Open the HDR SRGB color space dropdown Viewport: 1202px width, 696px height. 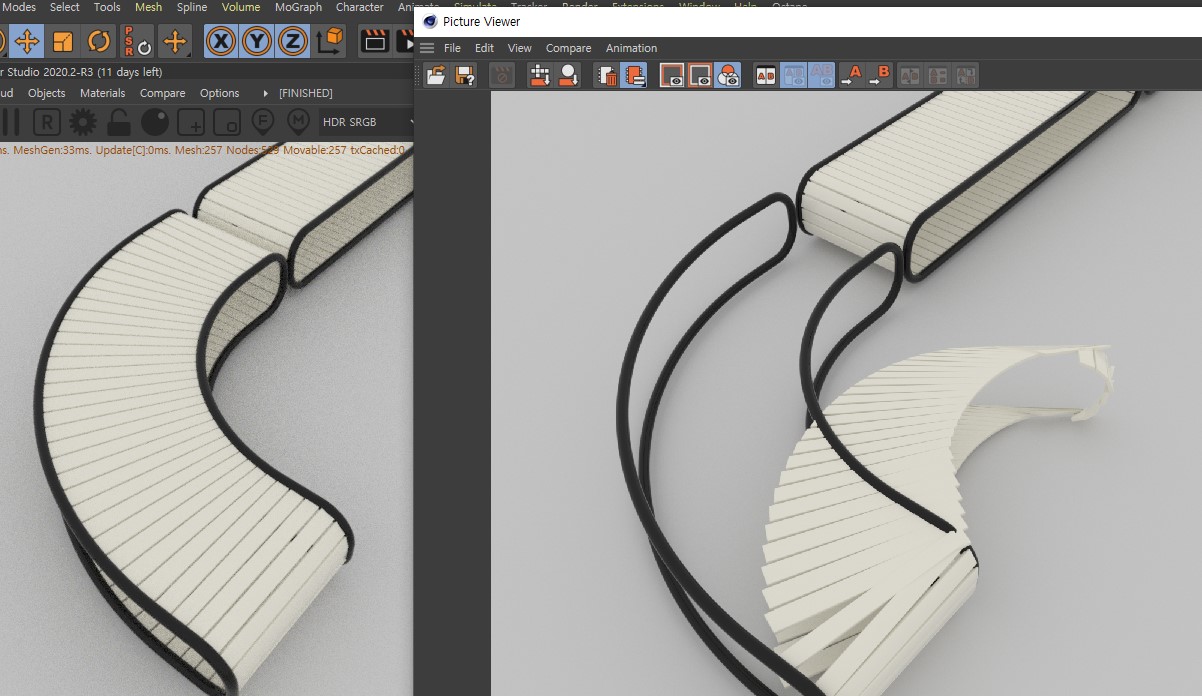pos(365,122)
